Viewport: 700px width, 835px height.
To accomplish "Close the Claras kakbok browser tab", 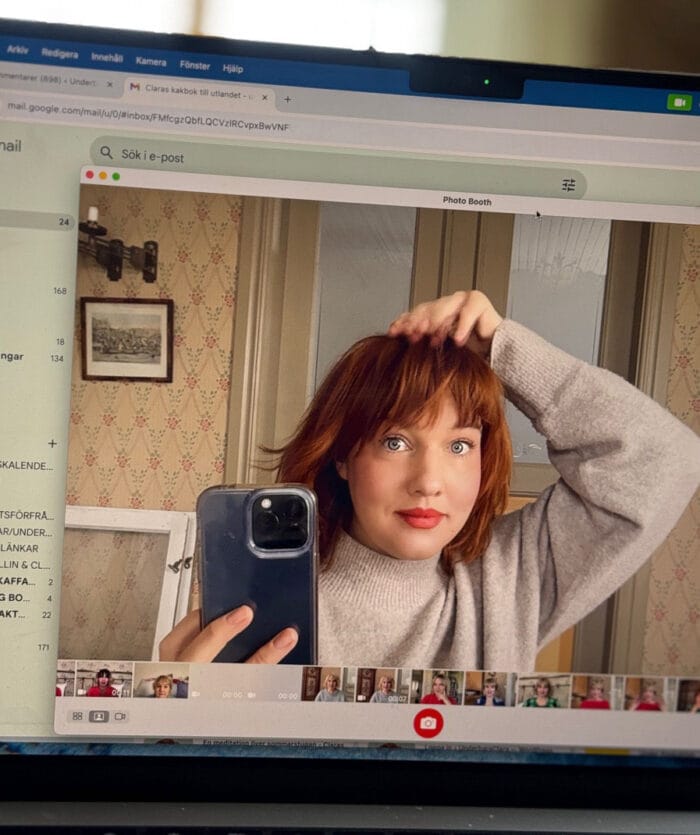I will 265,98.
